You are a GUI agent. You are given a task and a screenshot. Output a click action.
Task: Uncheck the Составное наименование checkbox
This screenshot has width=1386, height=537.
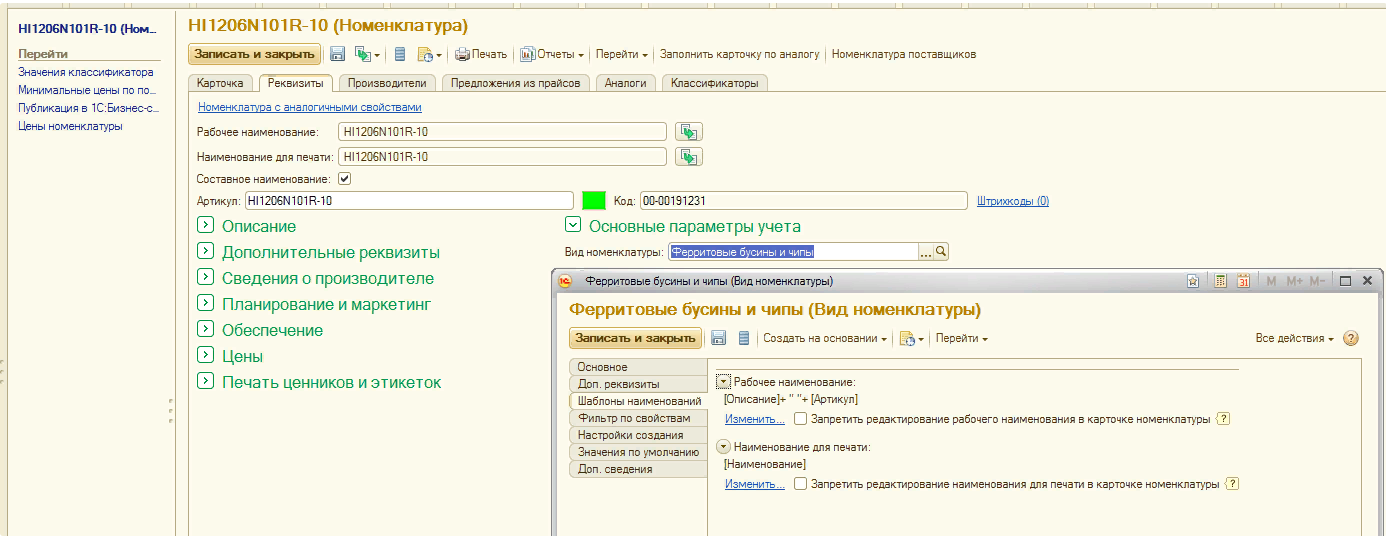[345, 179]
